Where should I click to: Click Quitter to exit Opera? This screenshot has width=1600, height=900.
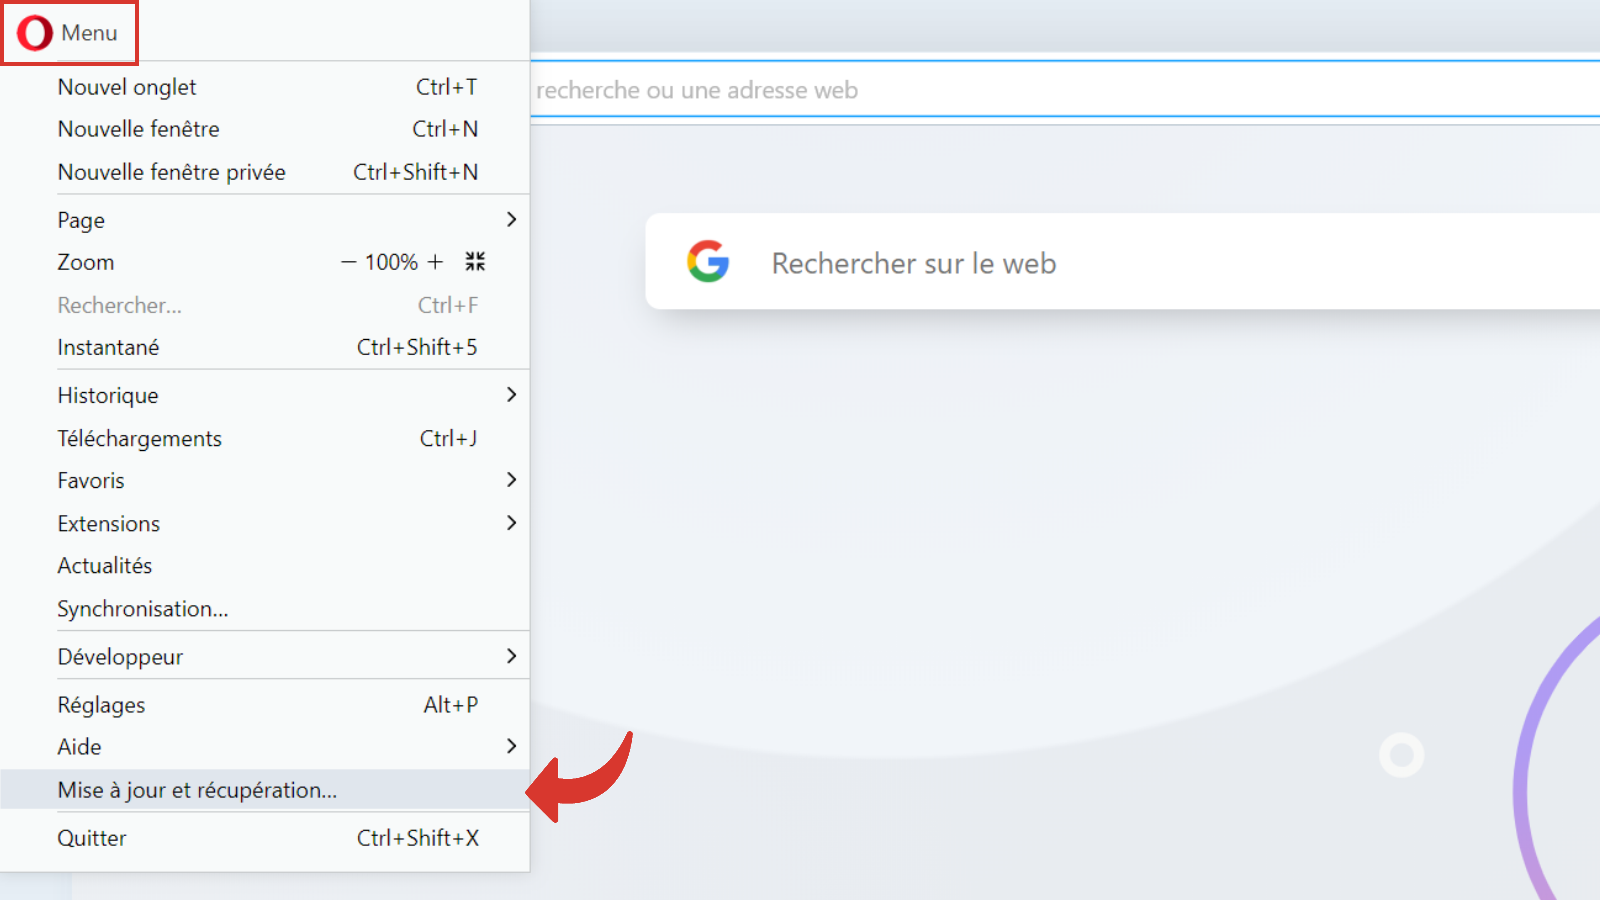(92, 838)
